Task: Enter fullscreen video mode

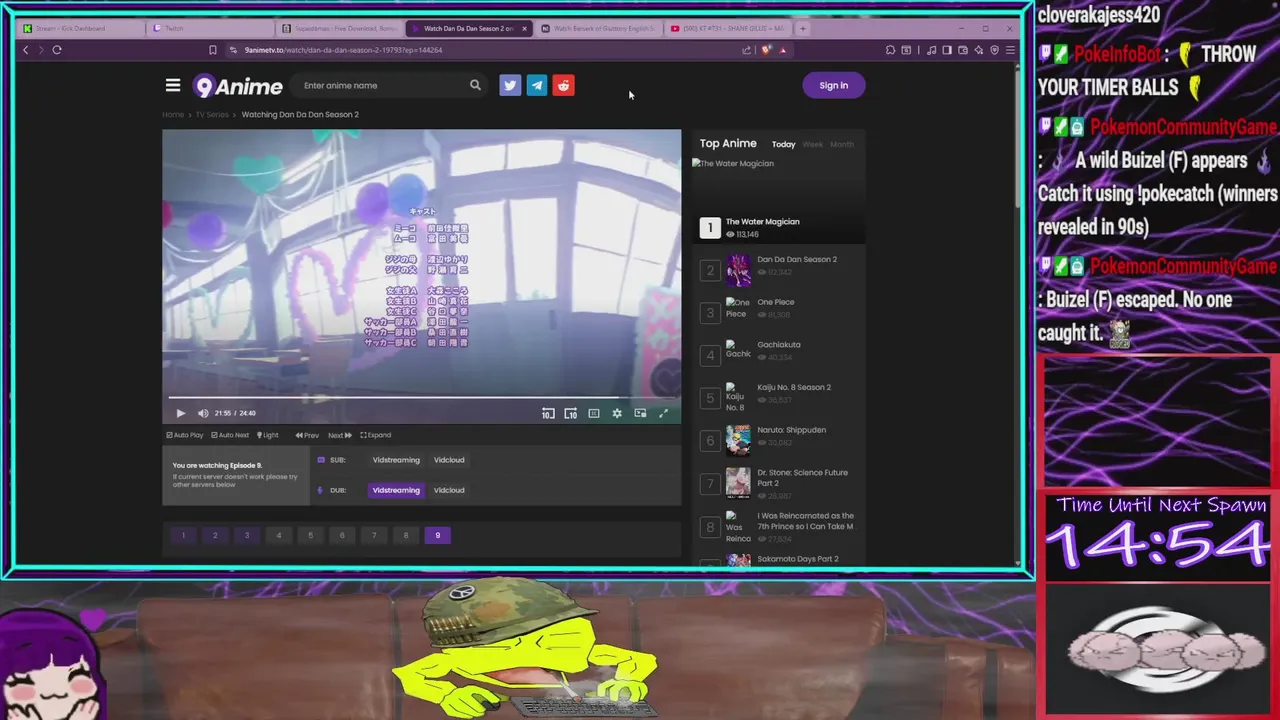Action: click(x=663, y=413)
